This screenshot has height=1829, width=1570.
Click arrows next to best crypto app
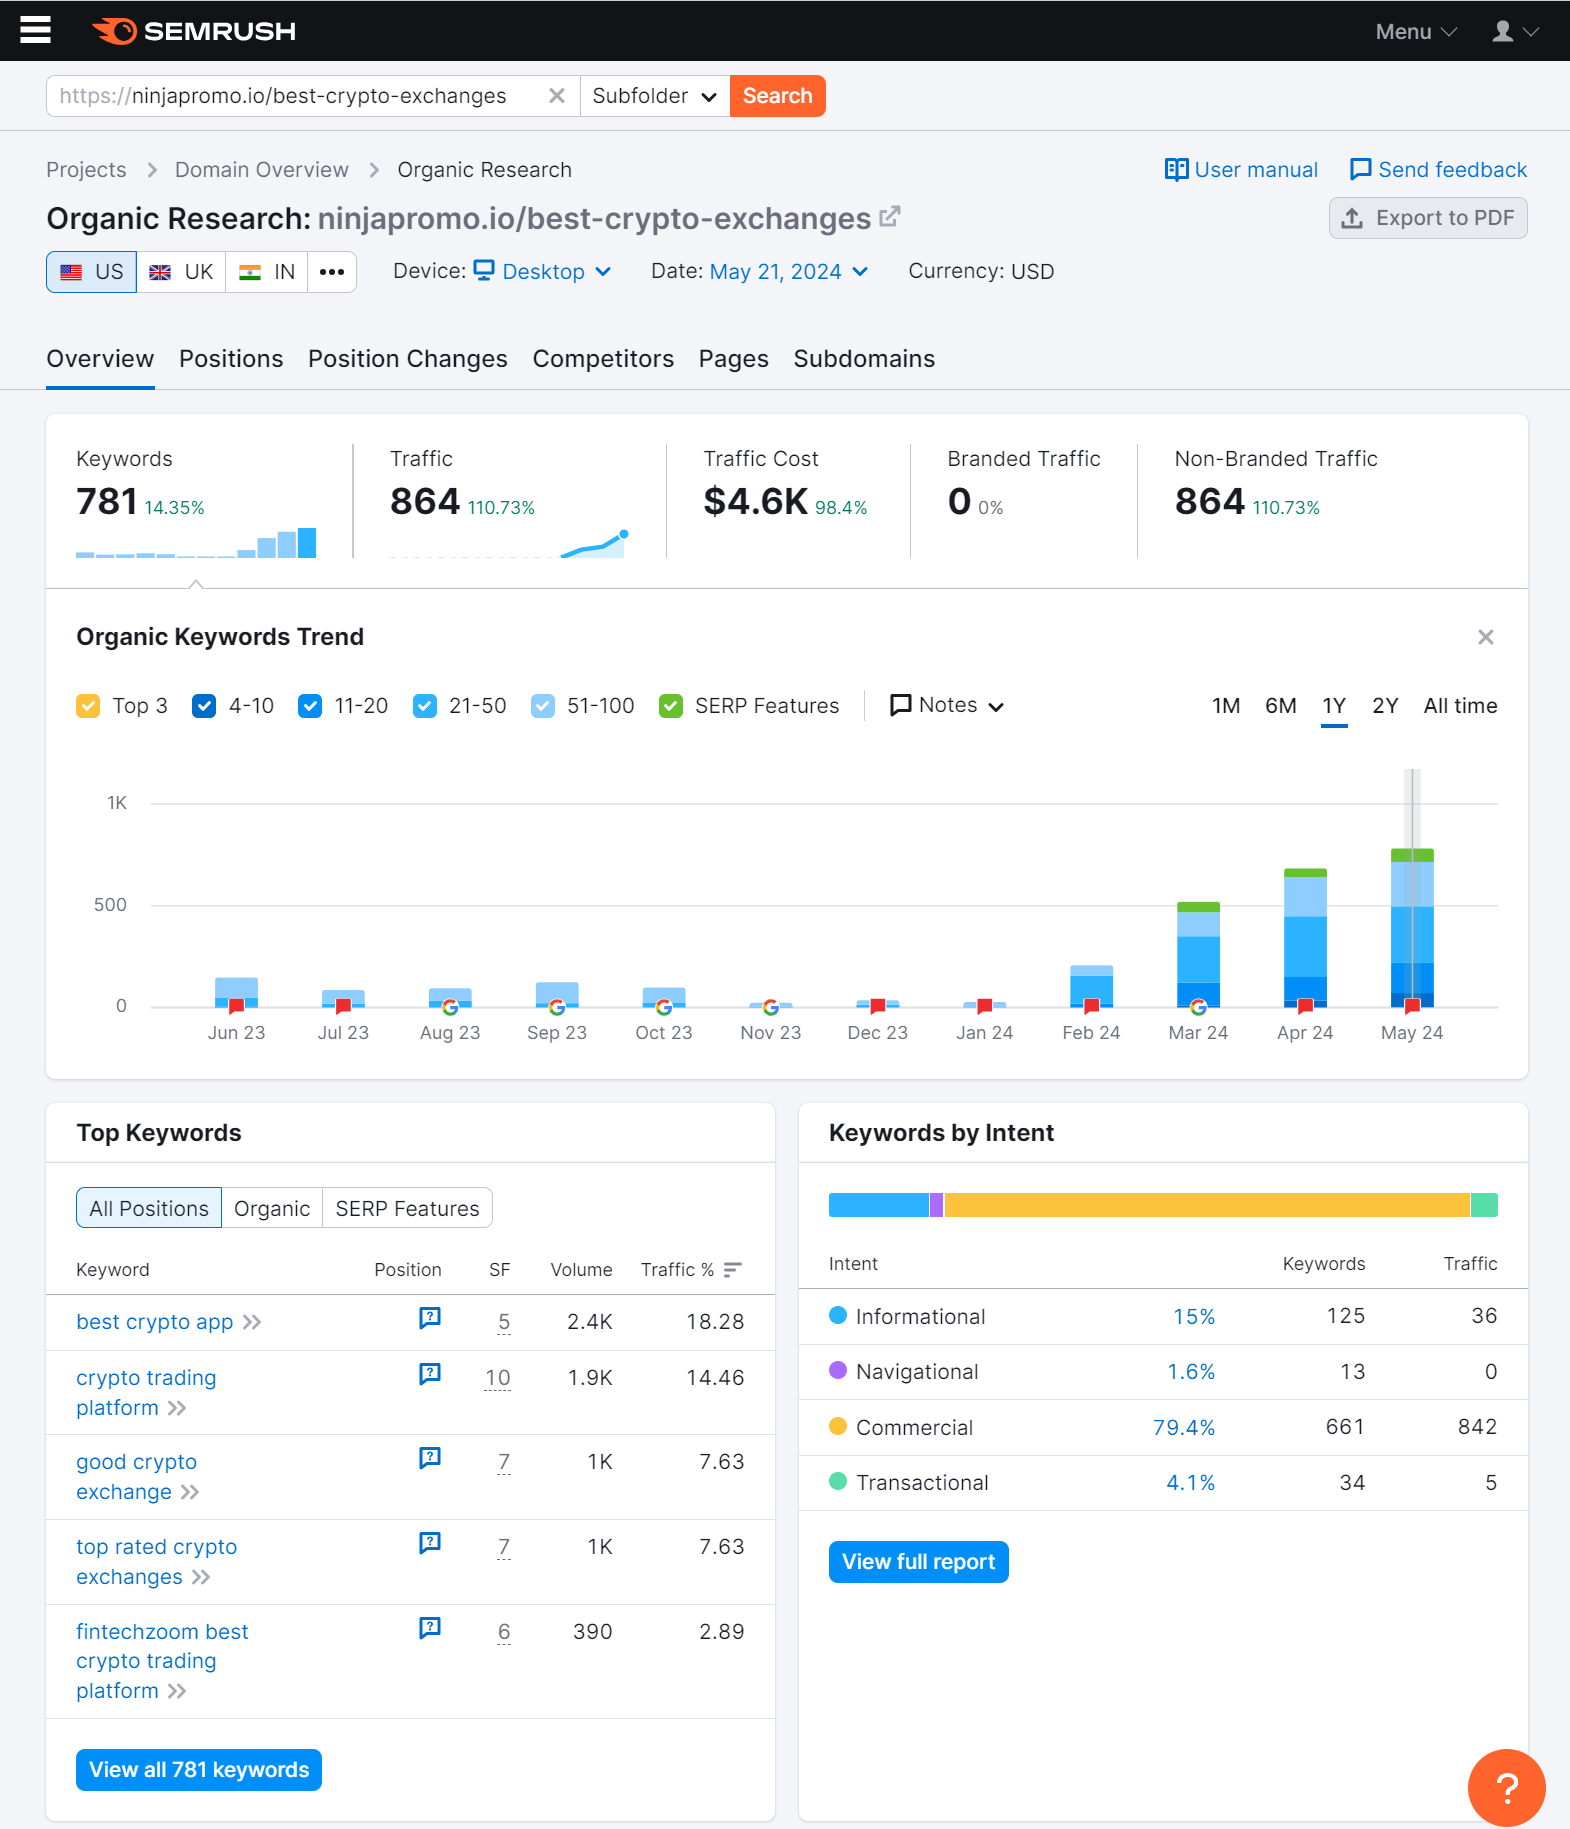(x=252, y=1322)
